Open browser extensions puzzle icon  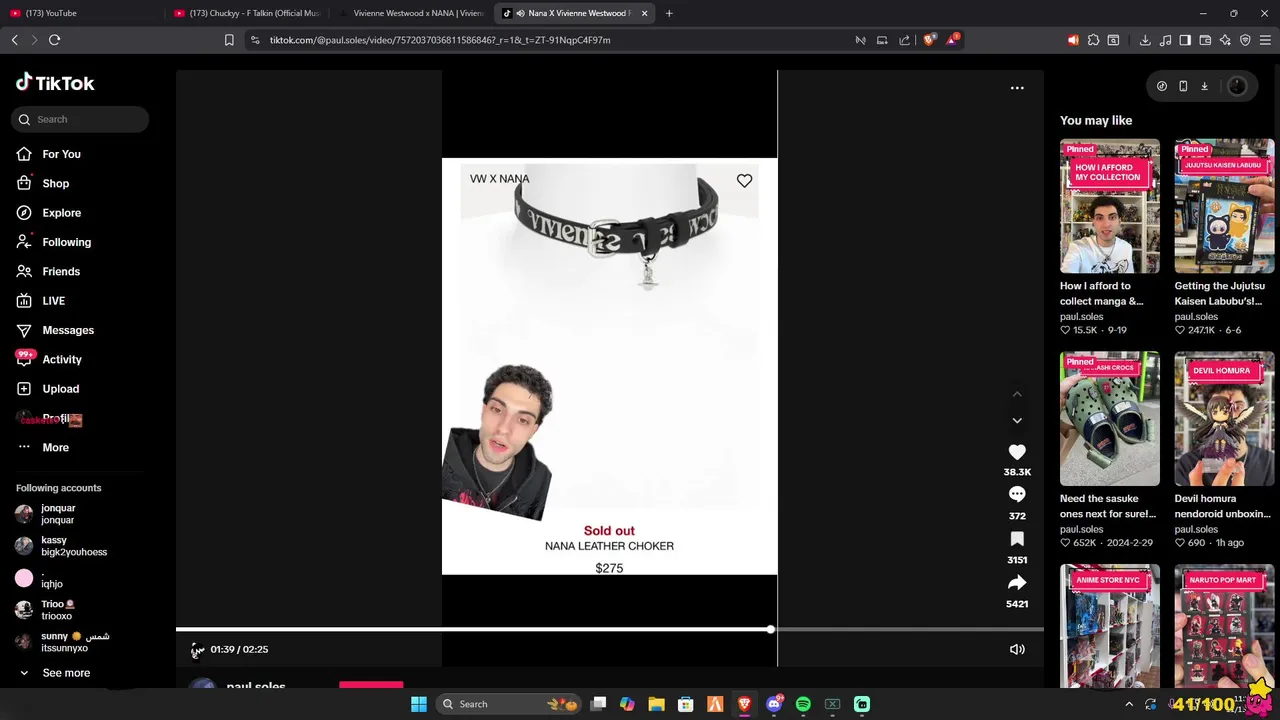pos(1093,40)
